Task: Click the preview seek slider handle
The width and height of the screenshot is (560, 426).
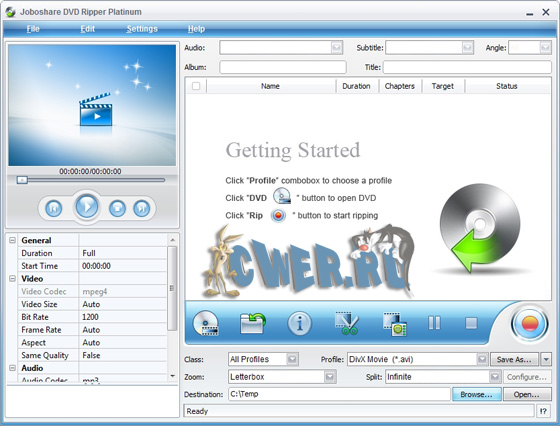Action: point(22,180)
